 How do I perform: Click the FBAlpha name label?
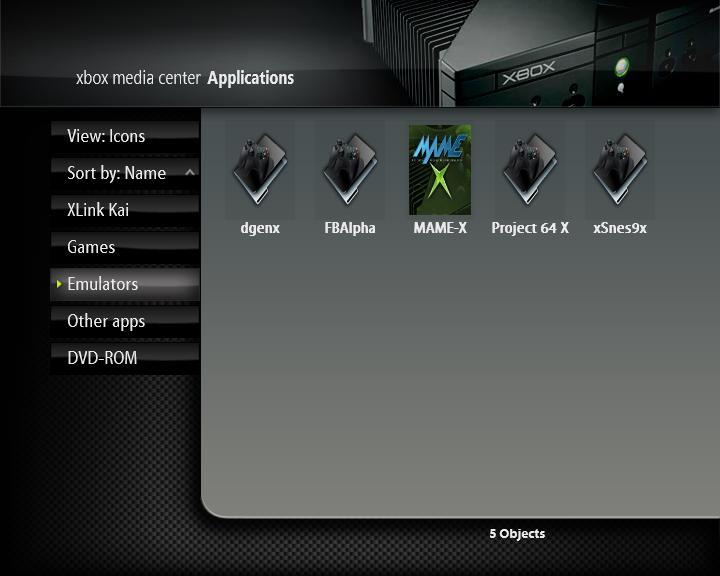350,228
